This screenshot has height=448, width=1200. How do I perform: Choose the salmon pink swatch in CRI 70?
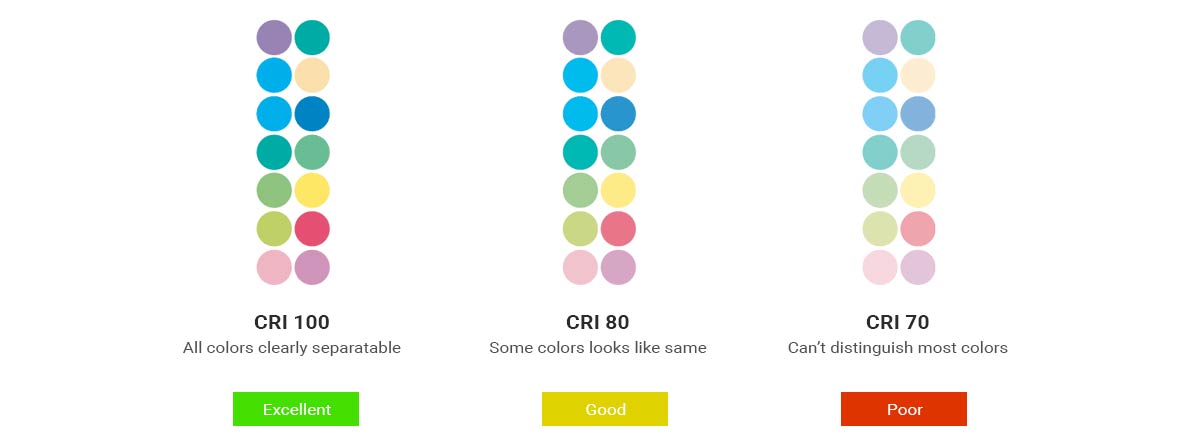click(918, 229)
